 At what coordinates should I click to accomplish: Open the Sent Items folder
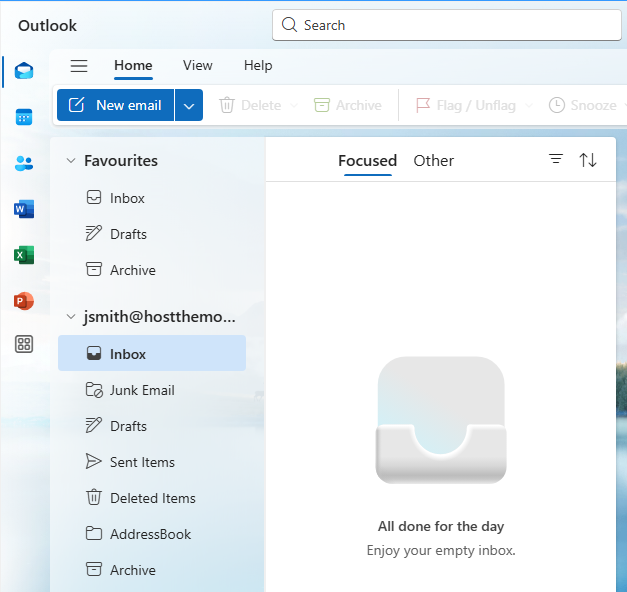pos(152,462)
